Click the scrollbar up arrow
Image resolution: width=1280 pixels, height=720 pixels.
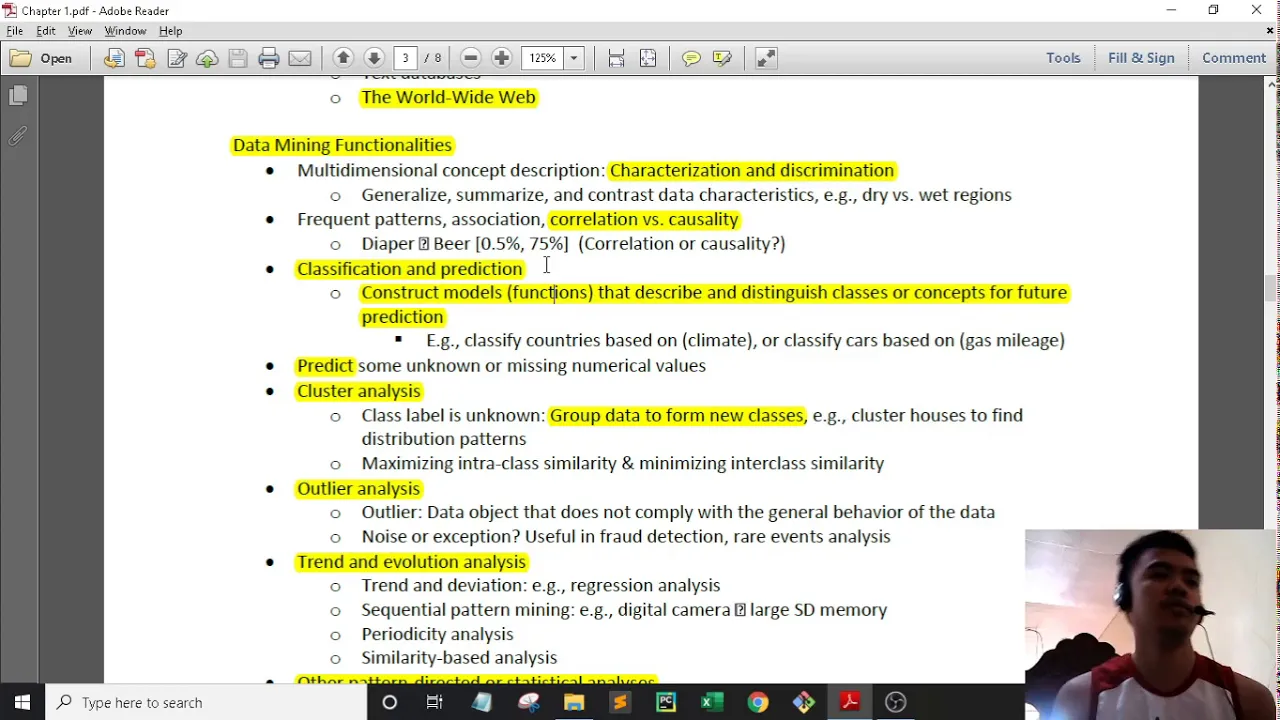click(x=1271, y=84)
